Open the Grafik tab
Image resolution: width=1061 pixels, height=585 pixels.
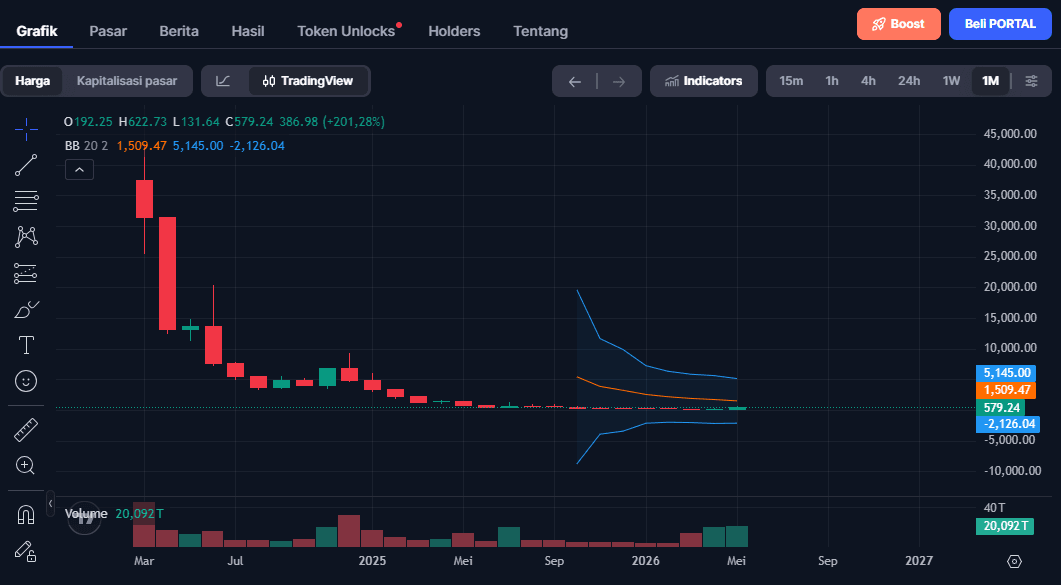[37, 31]
